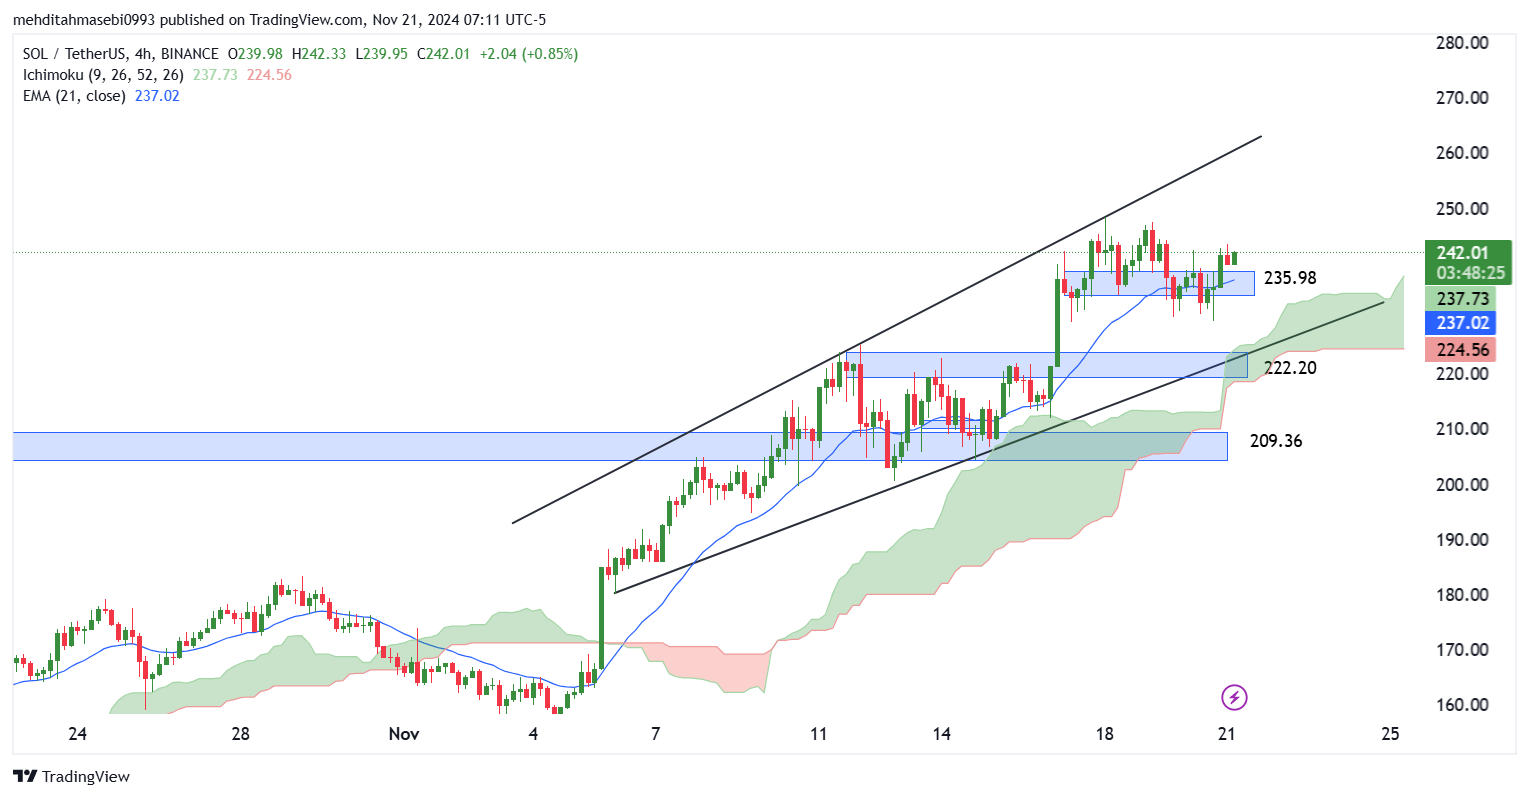The image size is (1529, 798).
Task: Click the 170.00 price axis label
Action: [x=1462, y=650]
